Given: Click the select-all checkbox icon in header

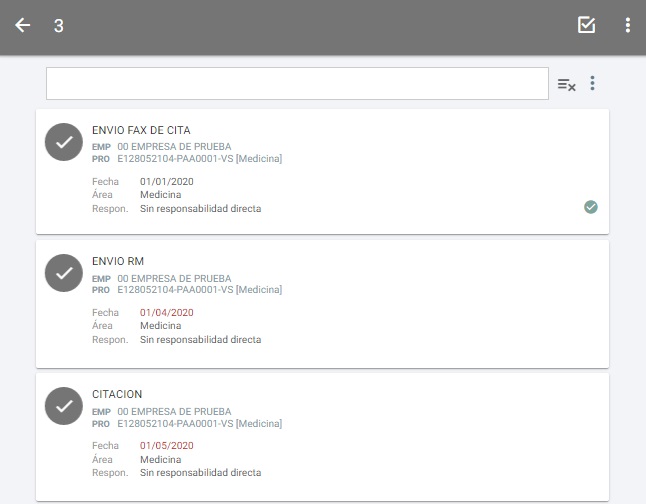Looking at the screenshot, I should 587,26.
